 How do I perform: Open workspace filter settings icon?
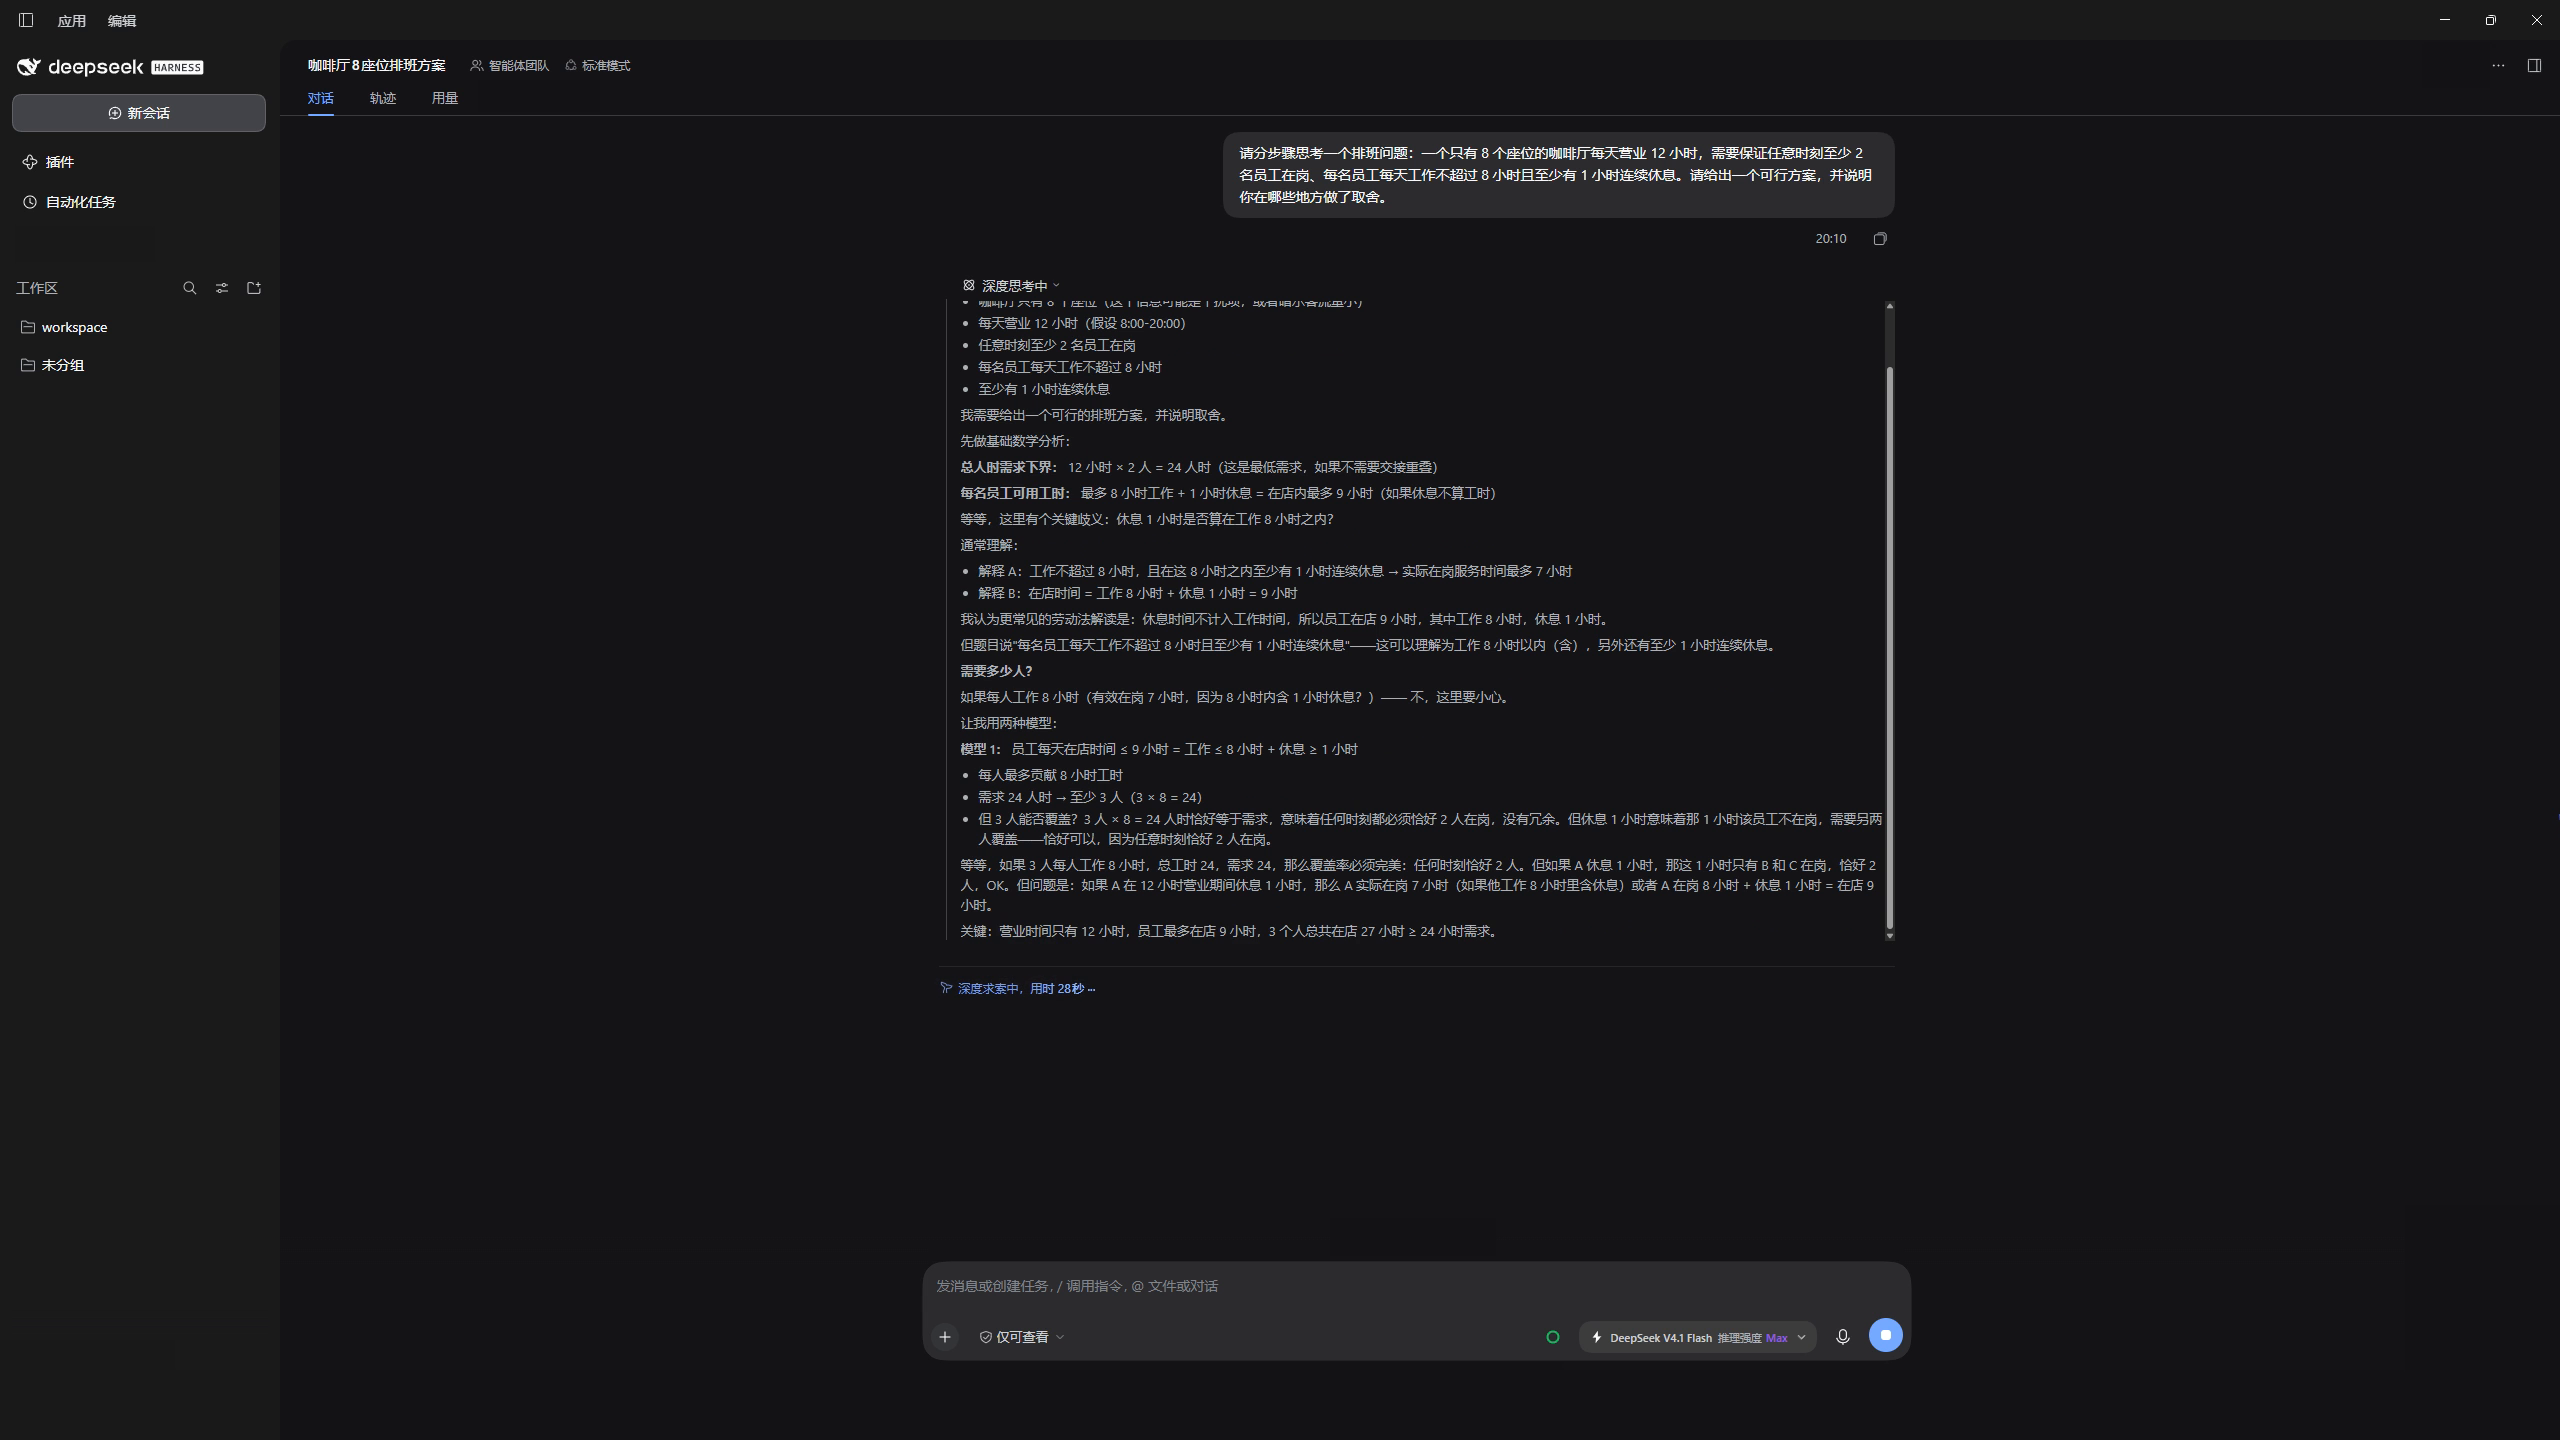[222, 288]
